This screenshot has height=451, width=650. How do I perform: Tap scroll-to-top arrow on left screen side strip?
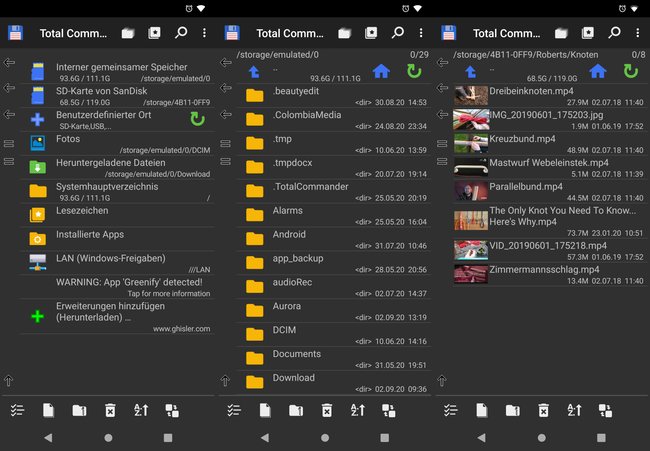point(9,380)
